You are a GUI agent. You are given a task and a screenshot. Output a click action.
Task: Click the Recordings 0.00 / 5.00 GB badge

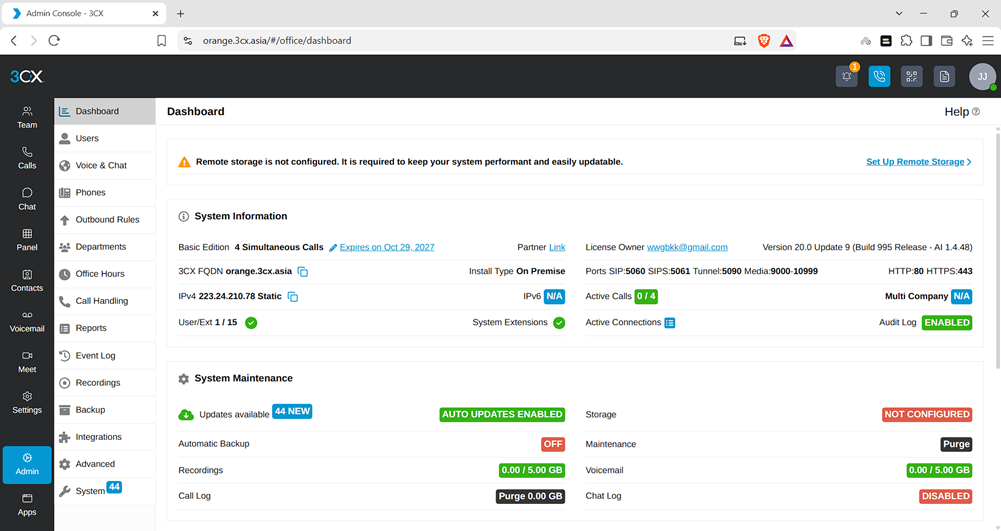[532, 470]
